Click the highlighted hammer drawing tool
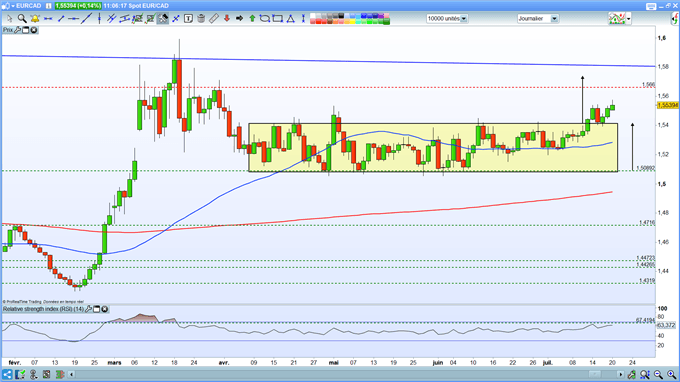The height and width of the screenshot is (382, 680). click(x=163, y=19)
